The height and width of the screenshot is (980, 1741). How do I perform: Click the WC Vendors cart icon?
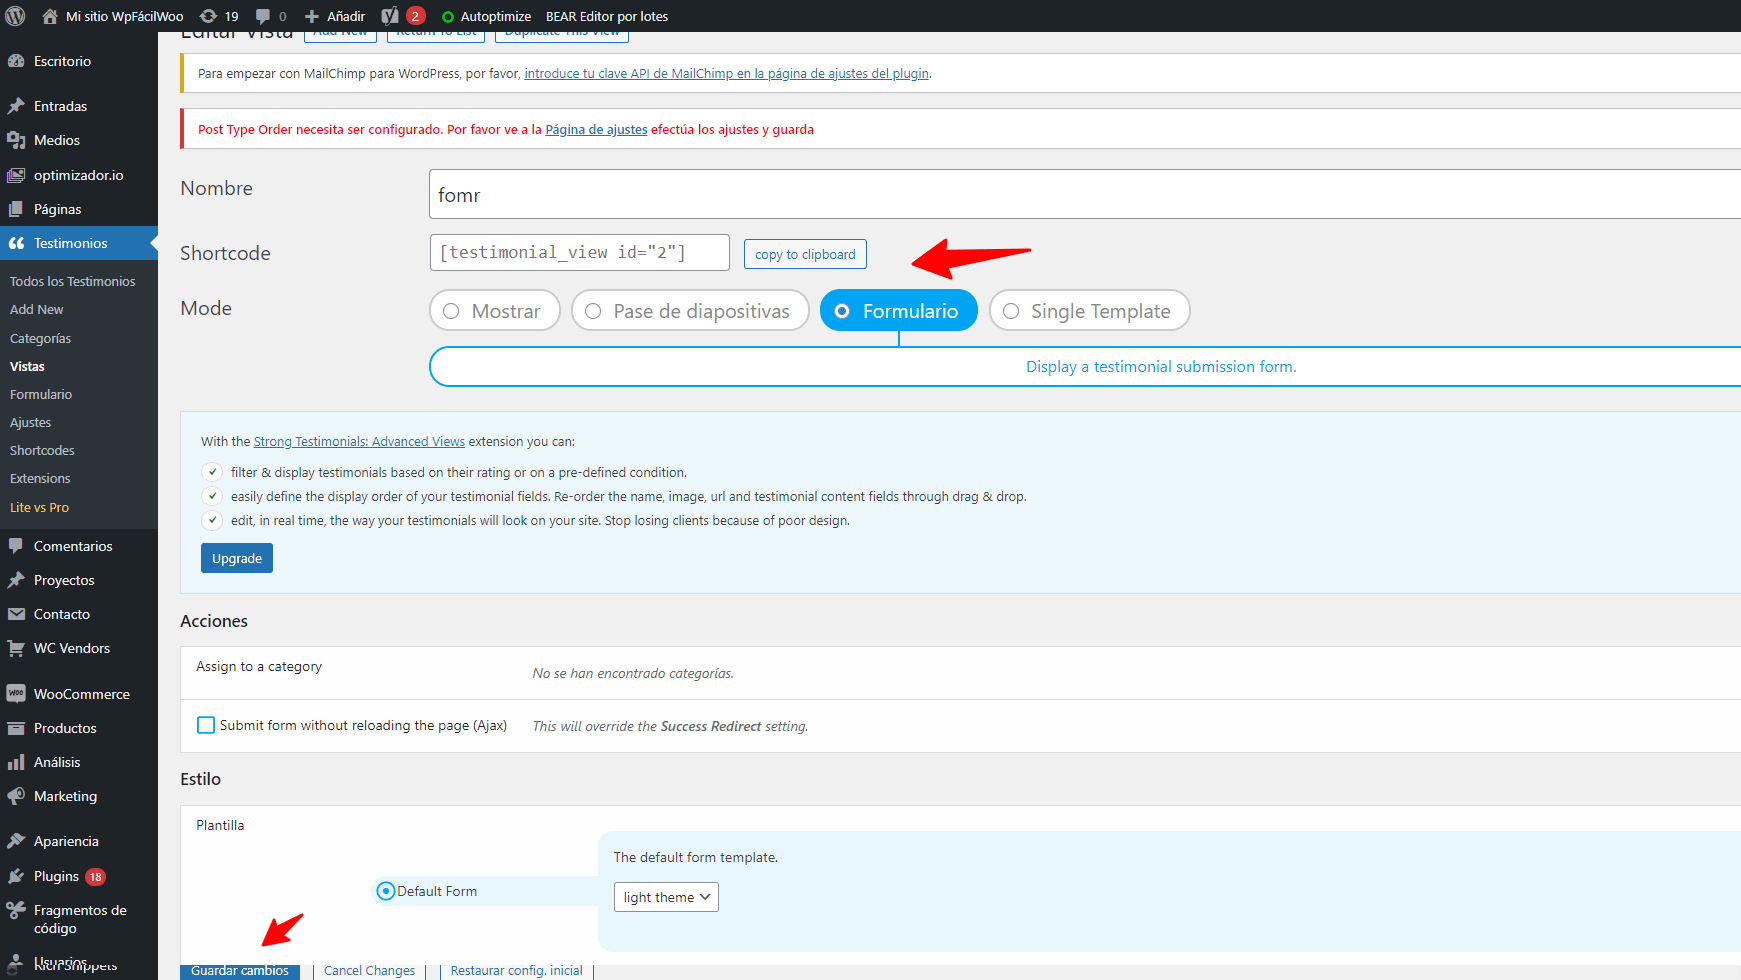(x=16, y=648)
